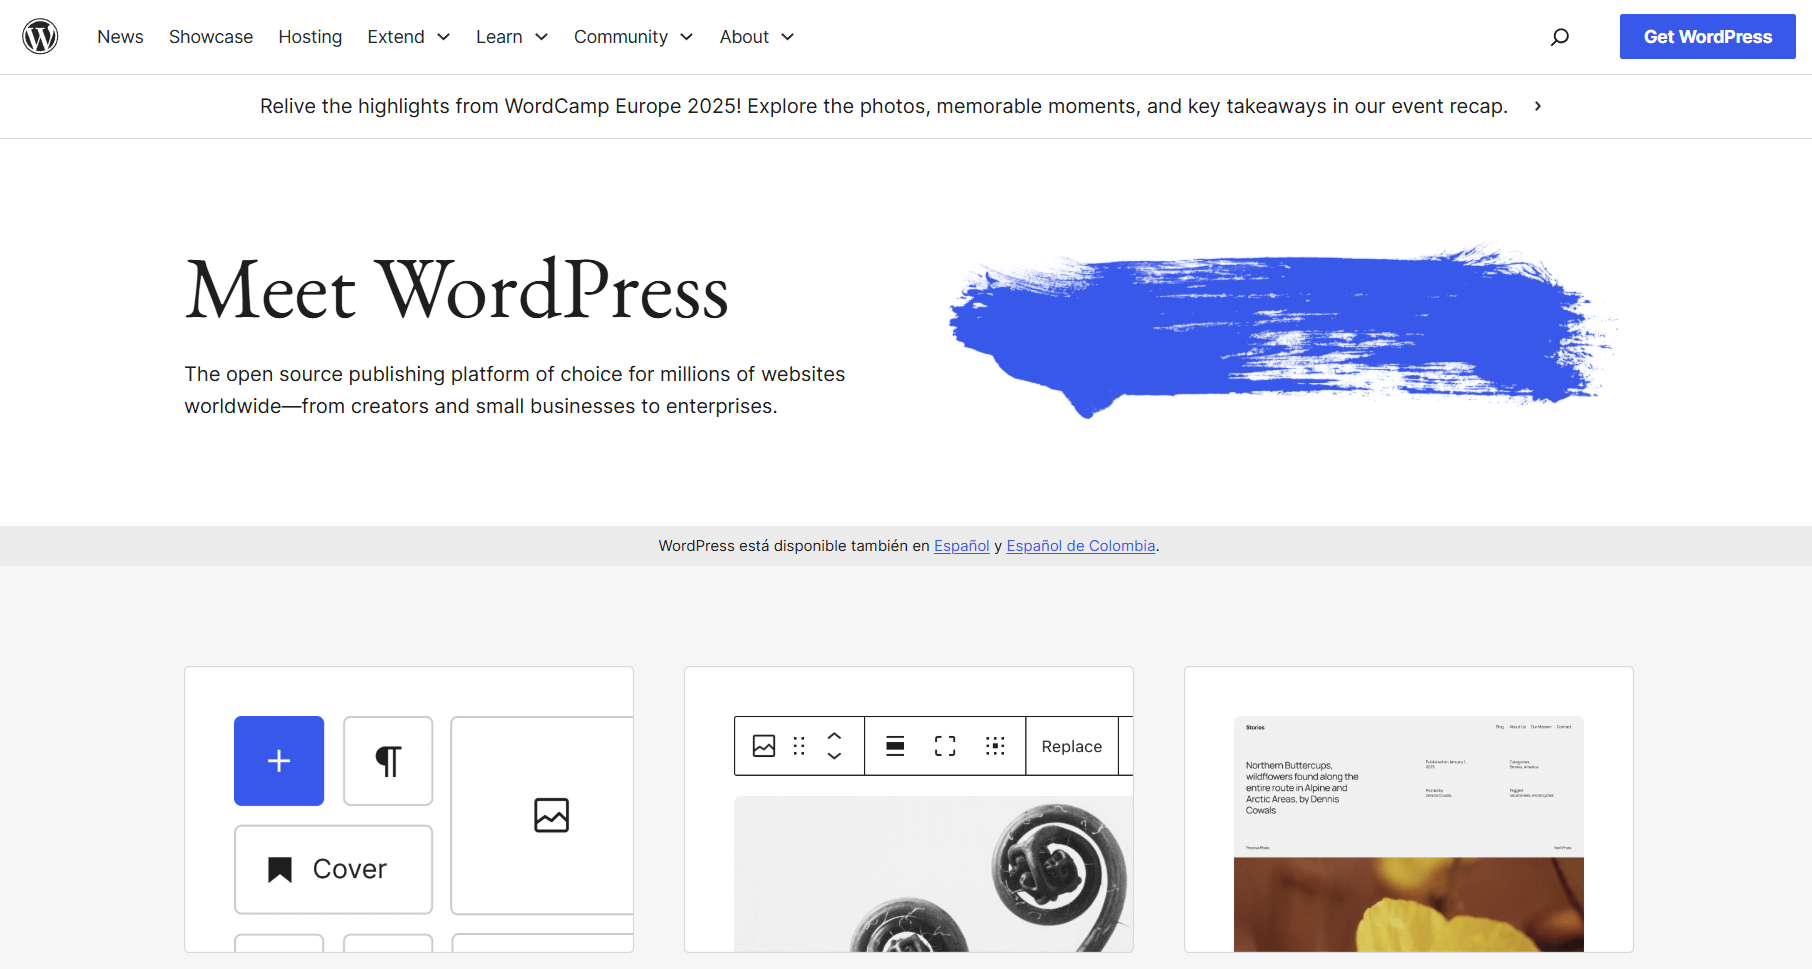Click the Get WordPress button
The width and height of the screenshot is (1812, 969).
point(1707,37)
